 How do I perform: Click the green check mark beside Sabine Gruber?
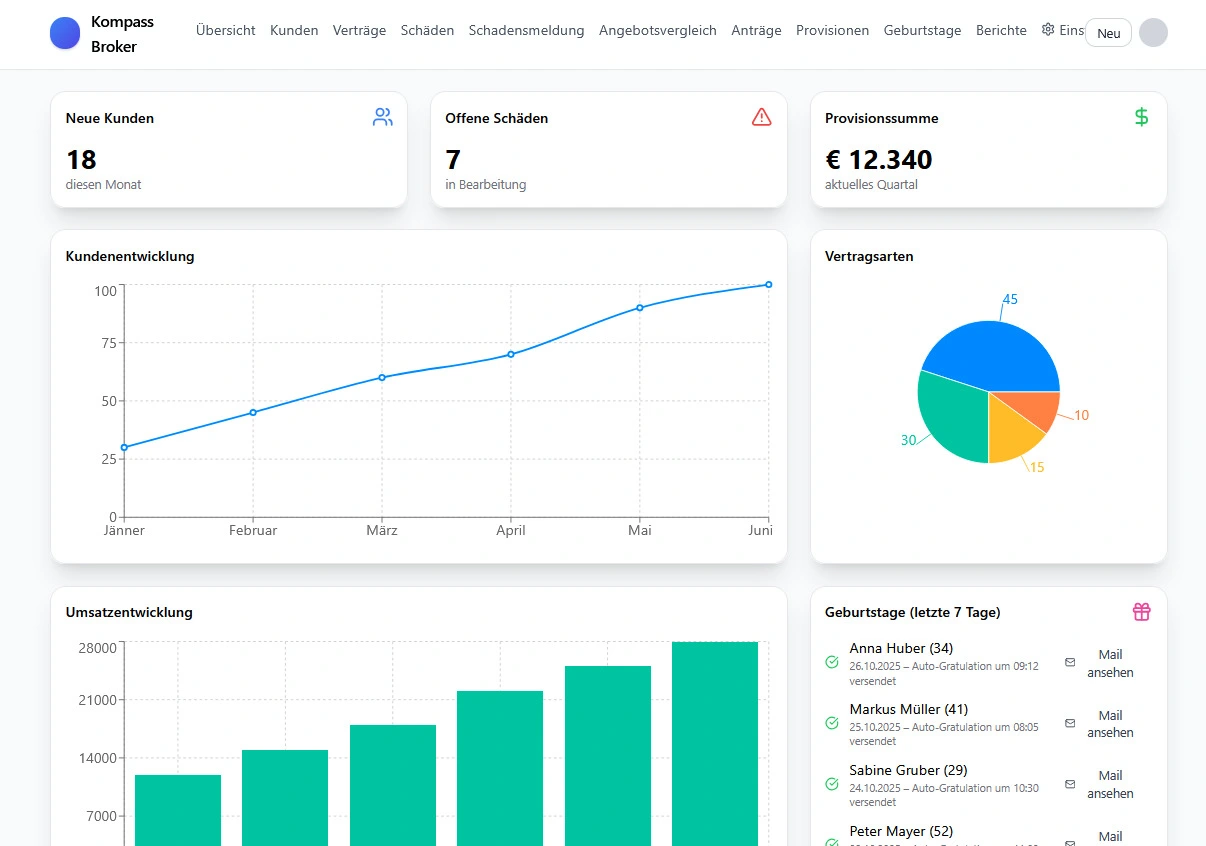[830, 784]
